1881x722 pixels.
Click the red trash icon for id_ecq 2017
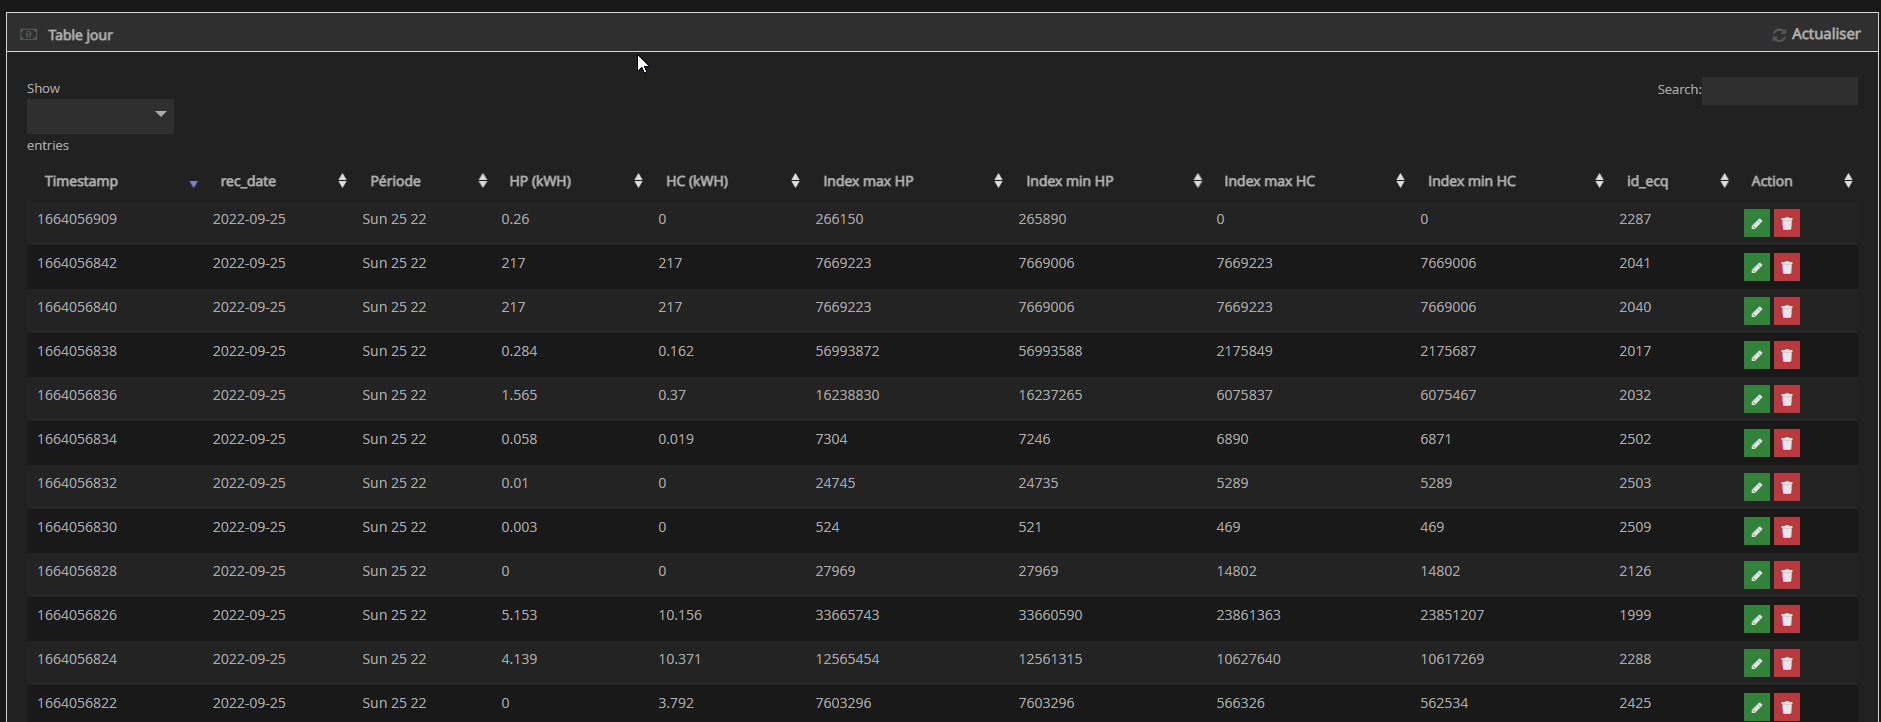coord(1786,355)
